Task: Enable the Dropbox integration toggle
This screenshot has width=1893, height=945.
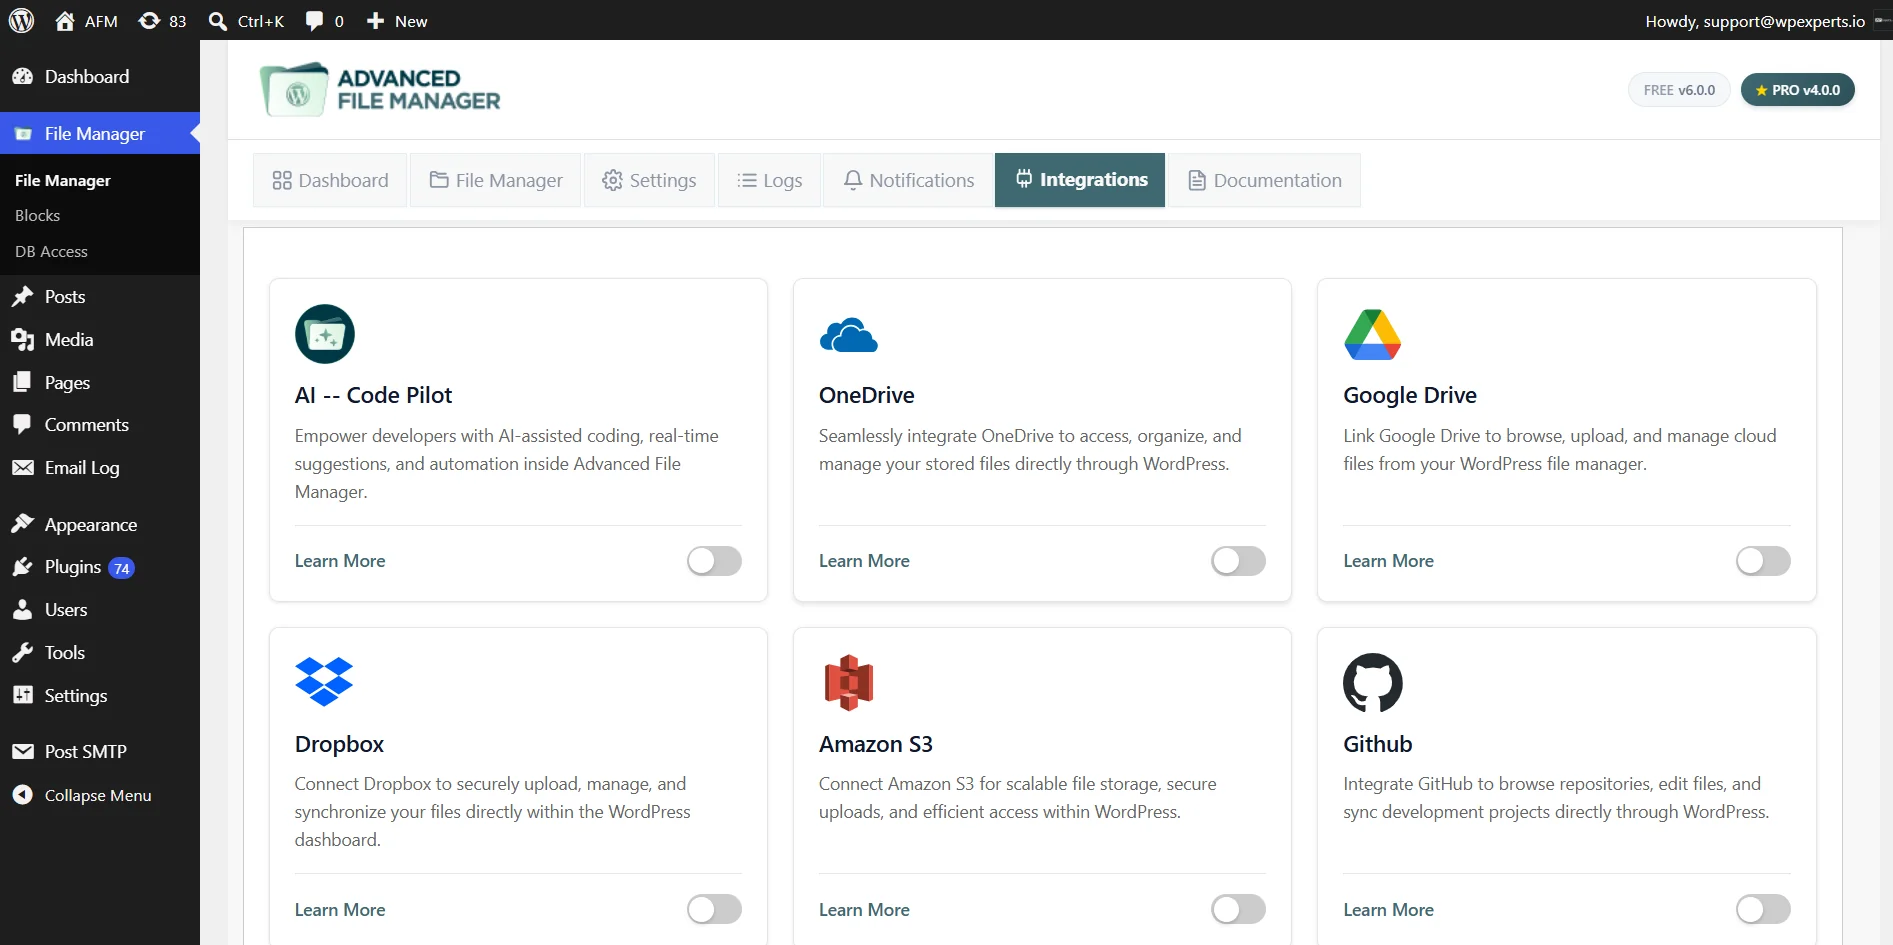Action: [714, 909]
